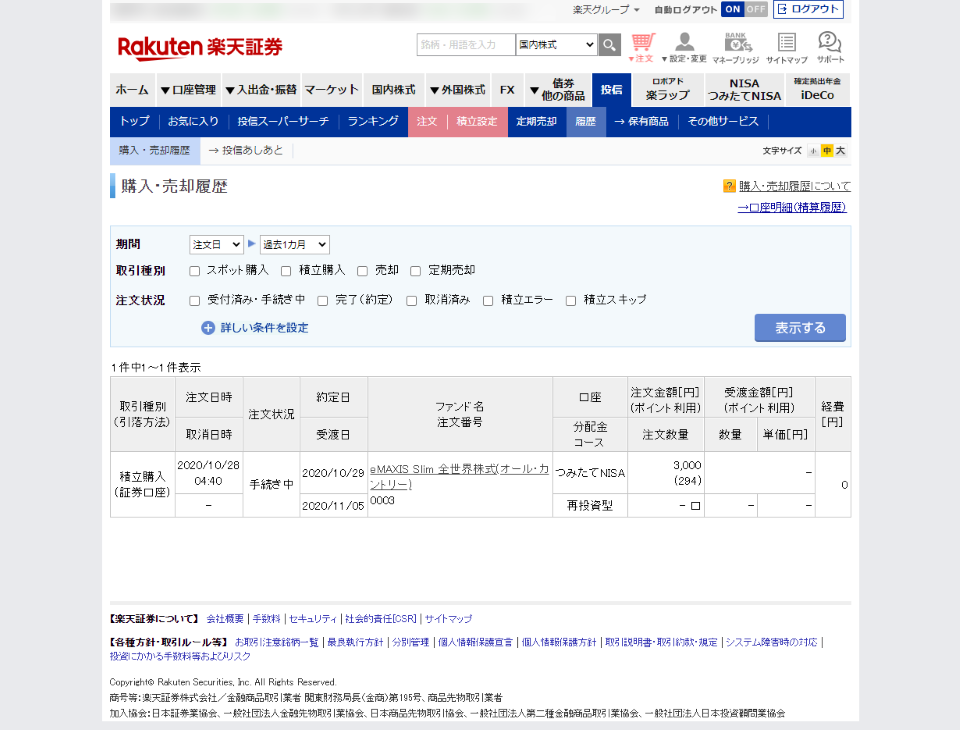Expand the 入出金・振替 menu
Screen dimensions: 960x730
261,90
